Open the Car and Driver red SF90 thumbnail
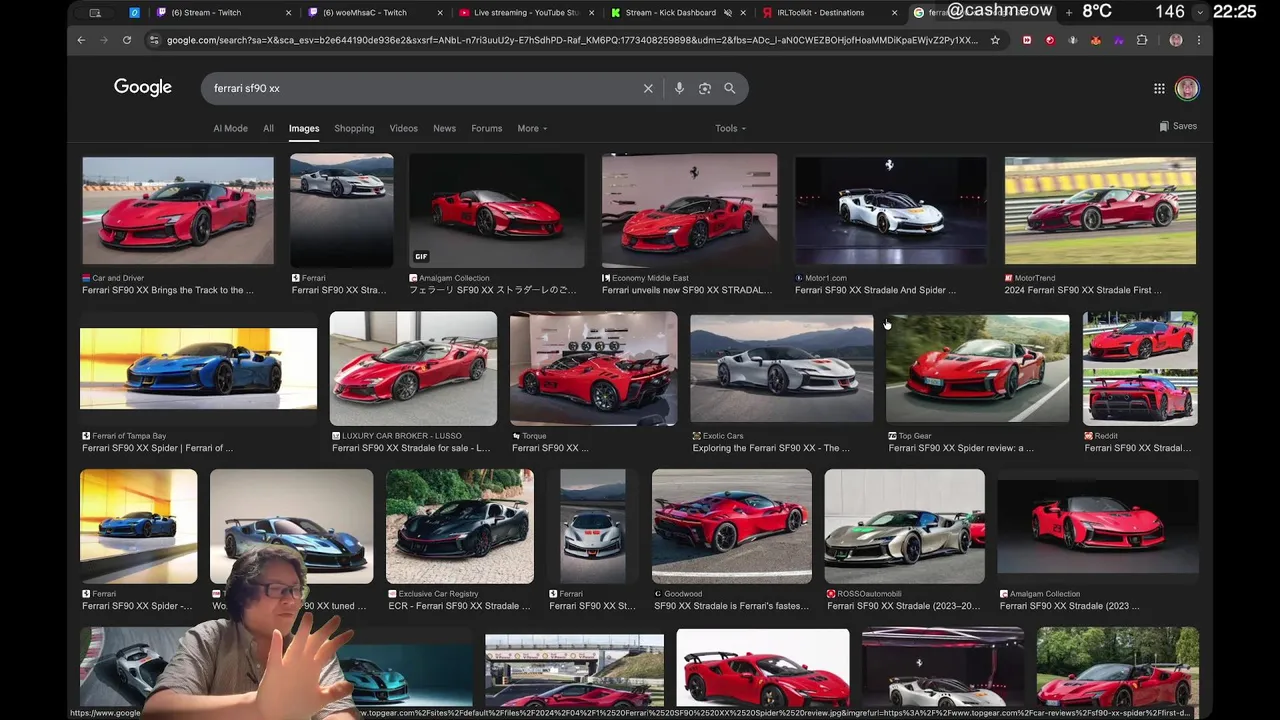The width and height of the screenshot is (1280, 720). point(178,210)
